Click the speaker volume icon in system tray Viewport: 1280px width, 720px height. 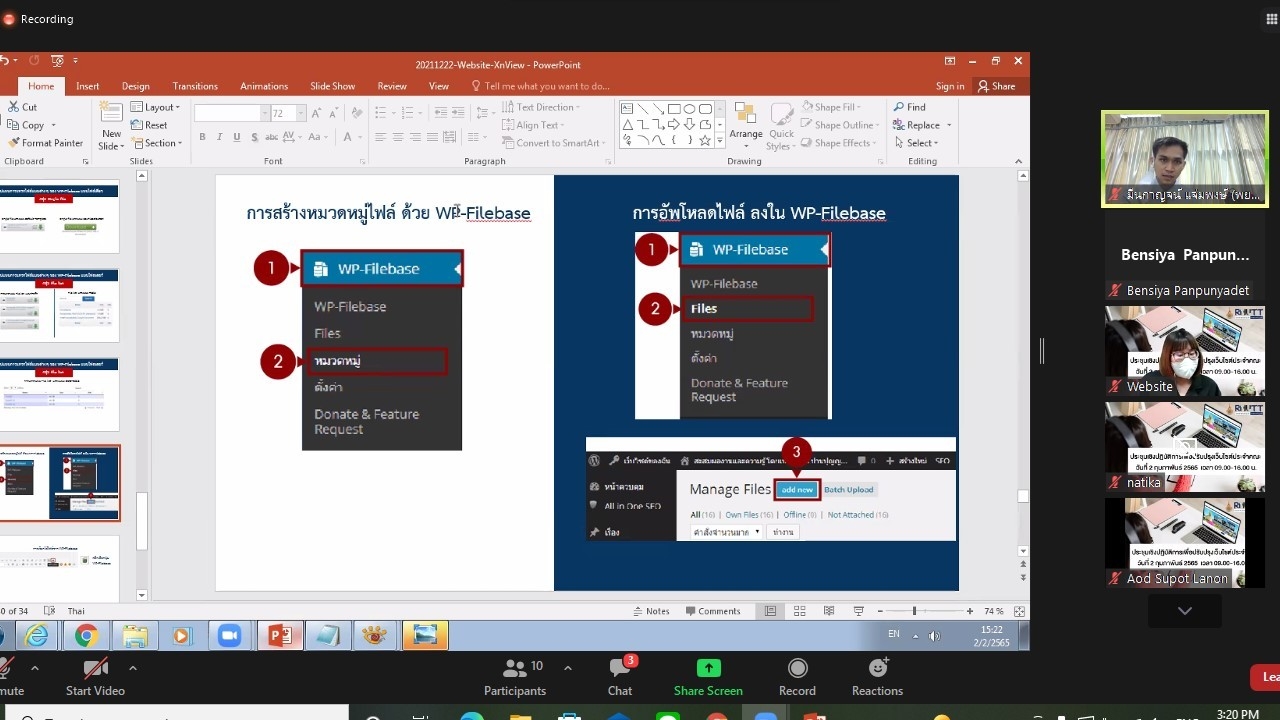[x=934, y=635]
